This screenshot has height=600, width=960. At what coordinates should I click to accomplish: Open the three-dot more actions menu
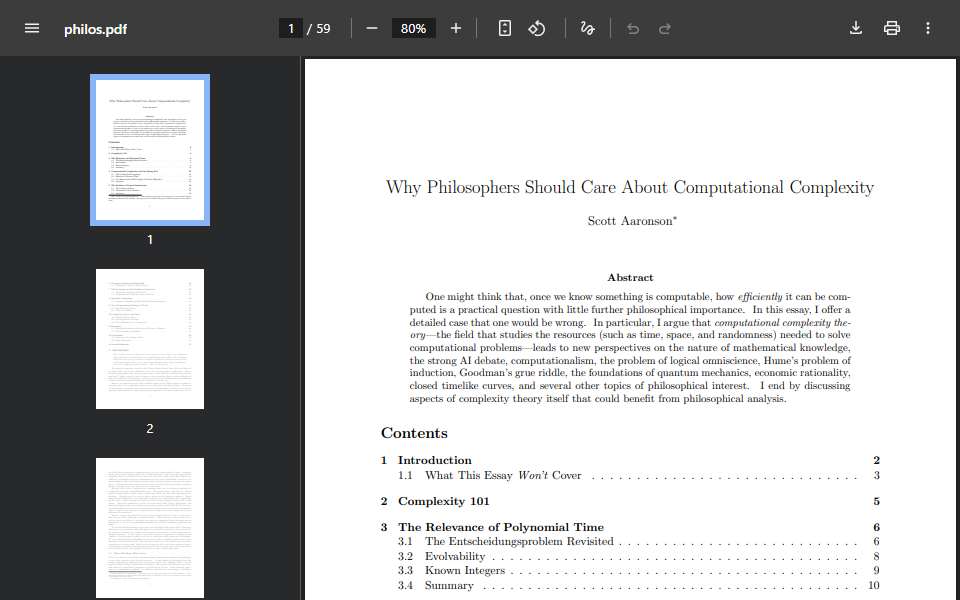click(928, 28)
